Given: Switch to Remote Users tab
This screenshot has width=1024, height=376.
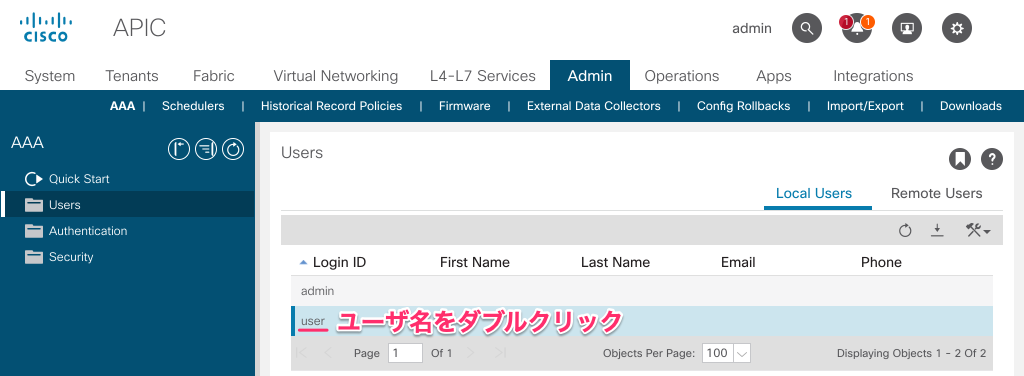Looking at the screenshot, I should [x=936, y=193].
